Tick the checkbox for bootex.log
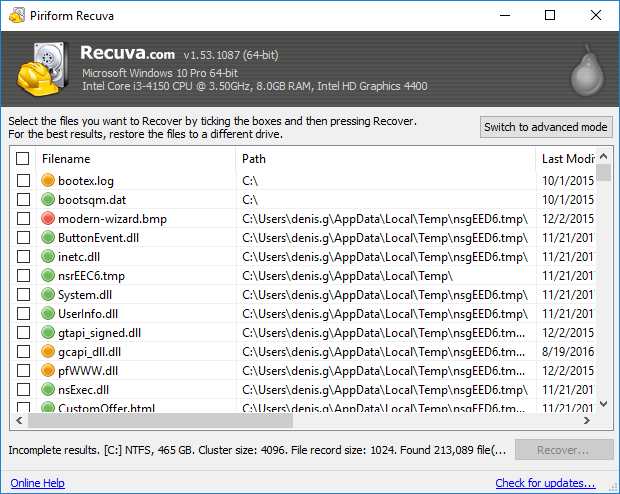Viewport: 620px width, 494px height. (23, 180)
